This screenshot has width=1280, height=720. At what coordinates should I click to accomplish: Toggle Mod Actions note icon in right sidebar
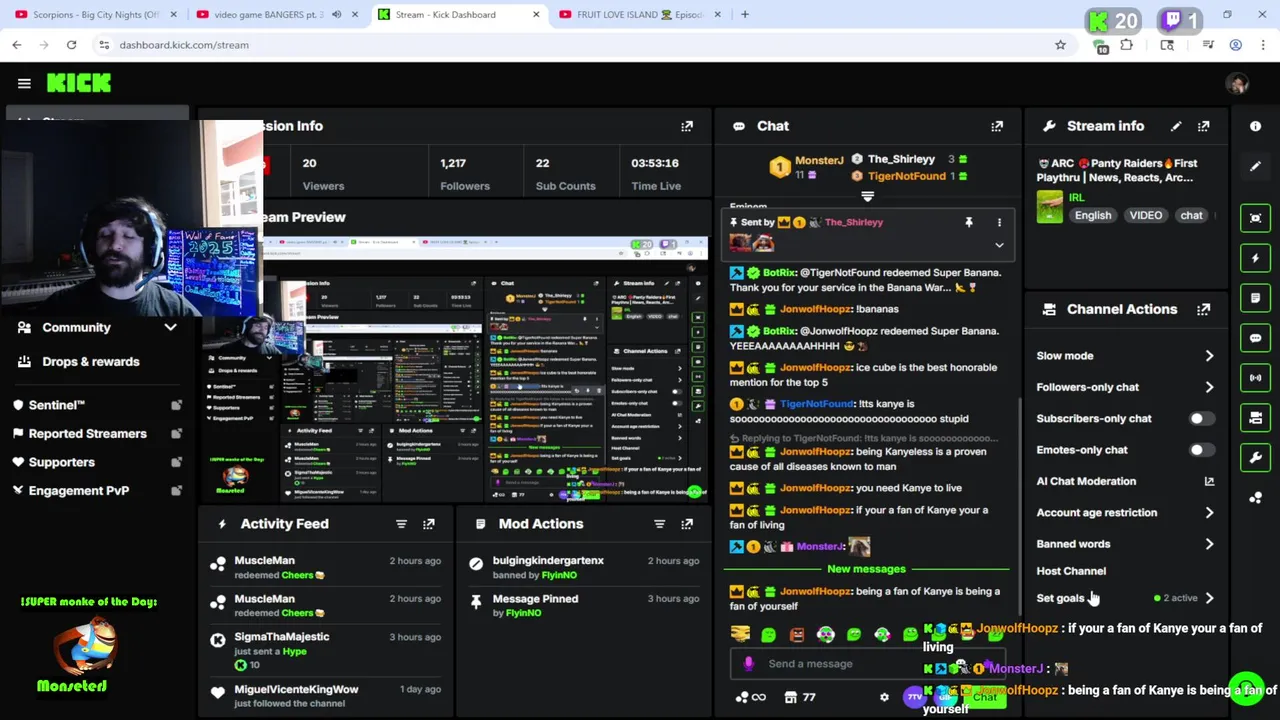coord(1255,298)
